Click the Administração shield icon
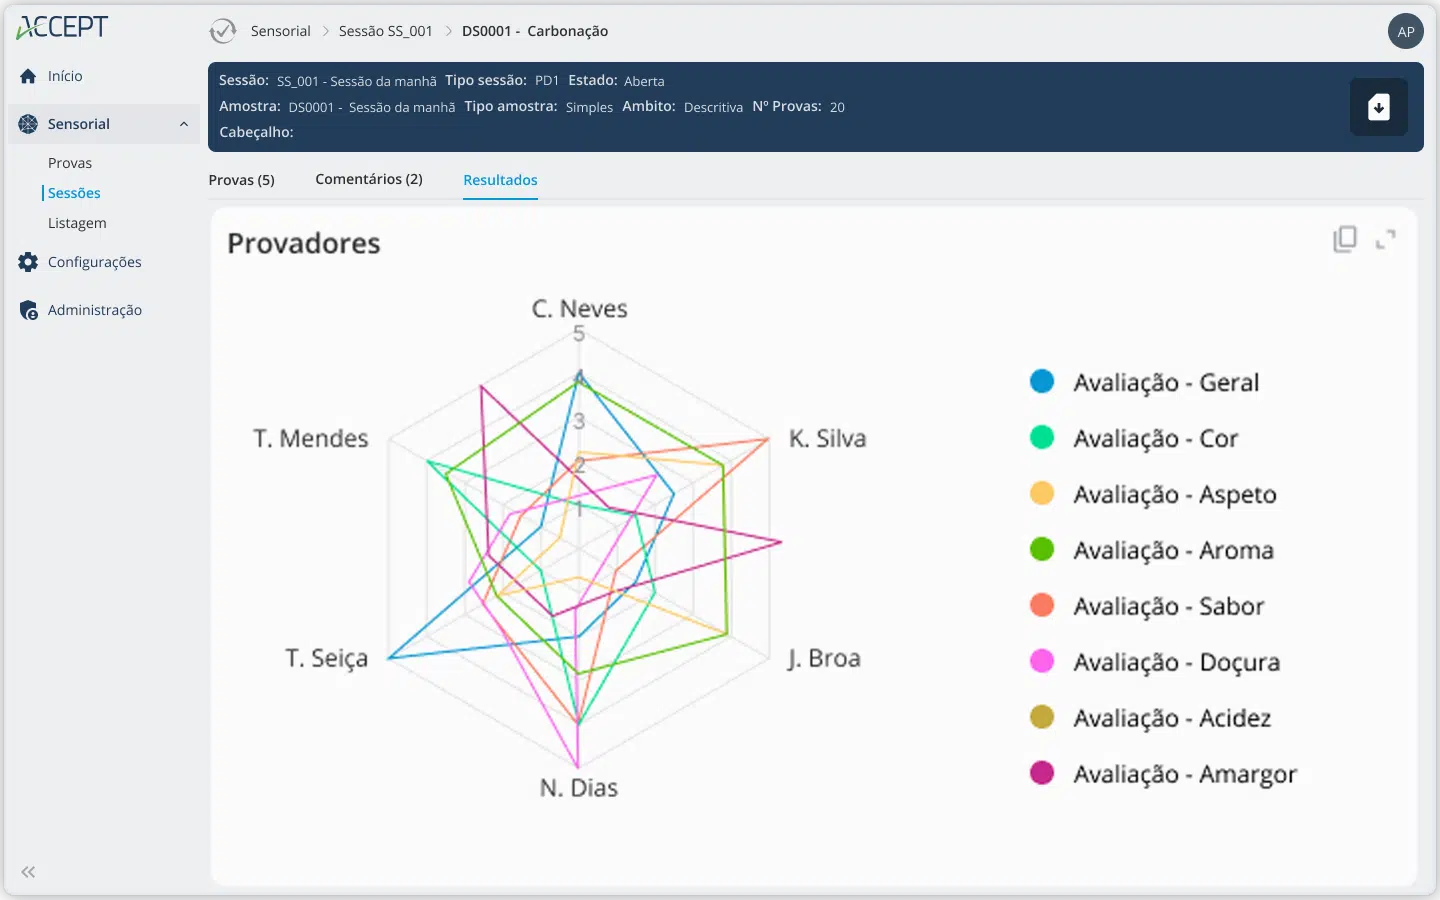The width and height of the screenshot is (1440, 900). [x=28, y=310]
